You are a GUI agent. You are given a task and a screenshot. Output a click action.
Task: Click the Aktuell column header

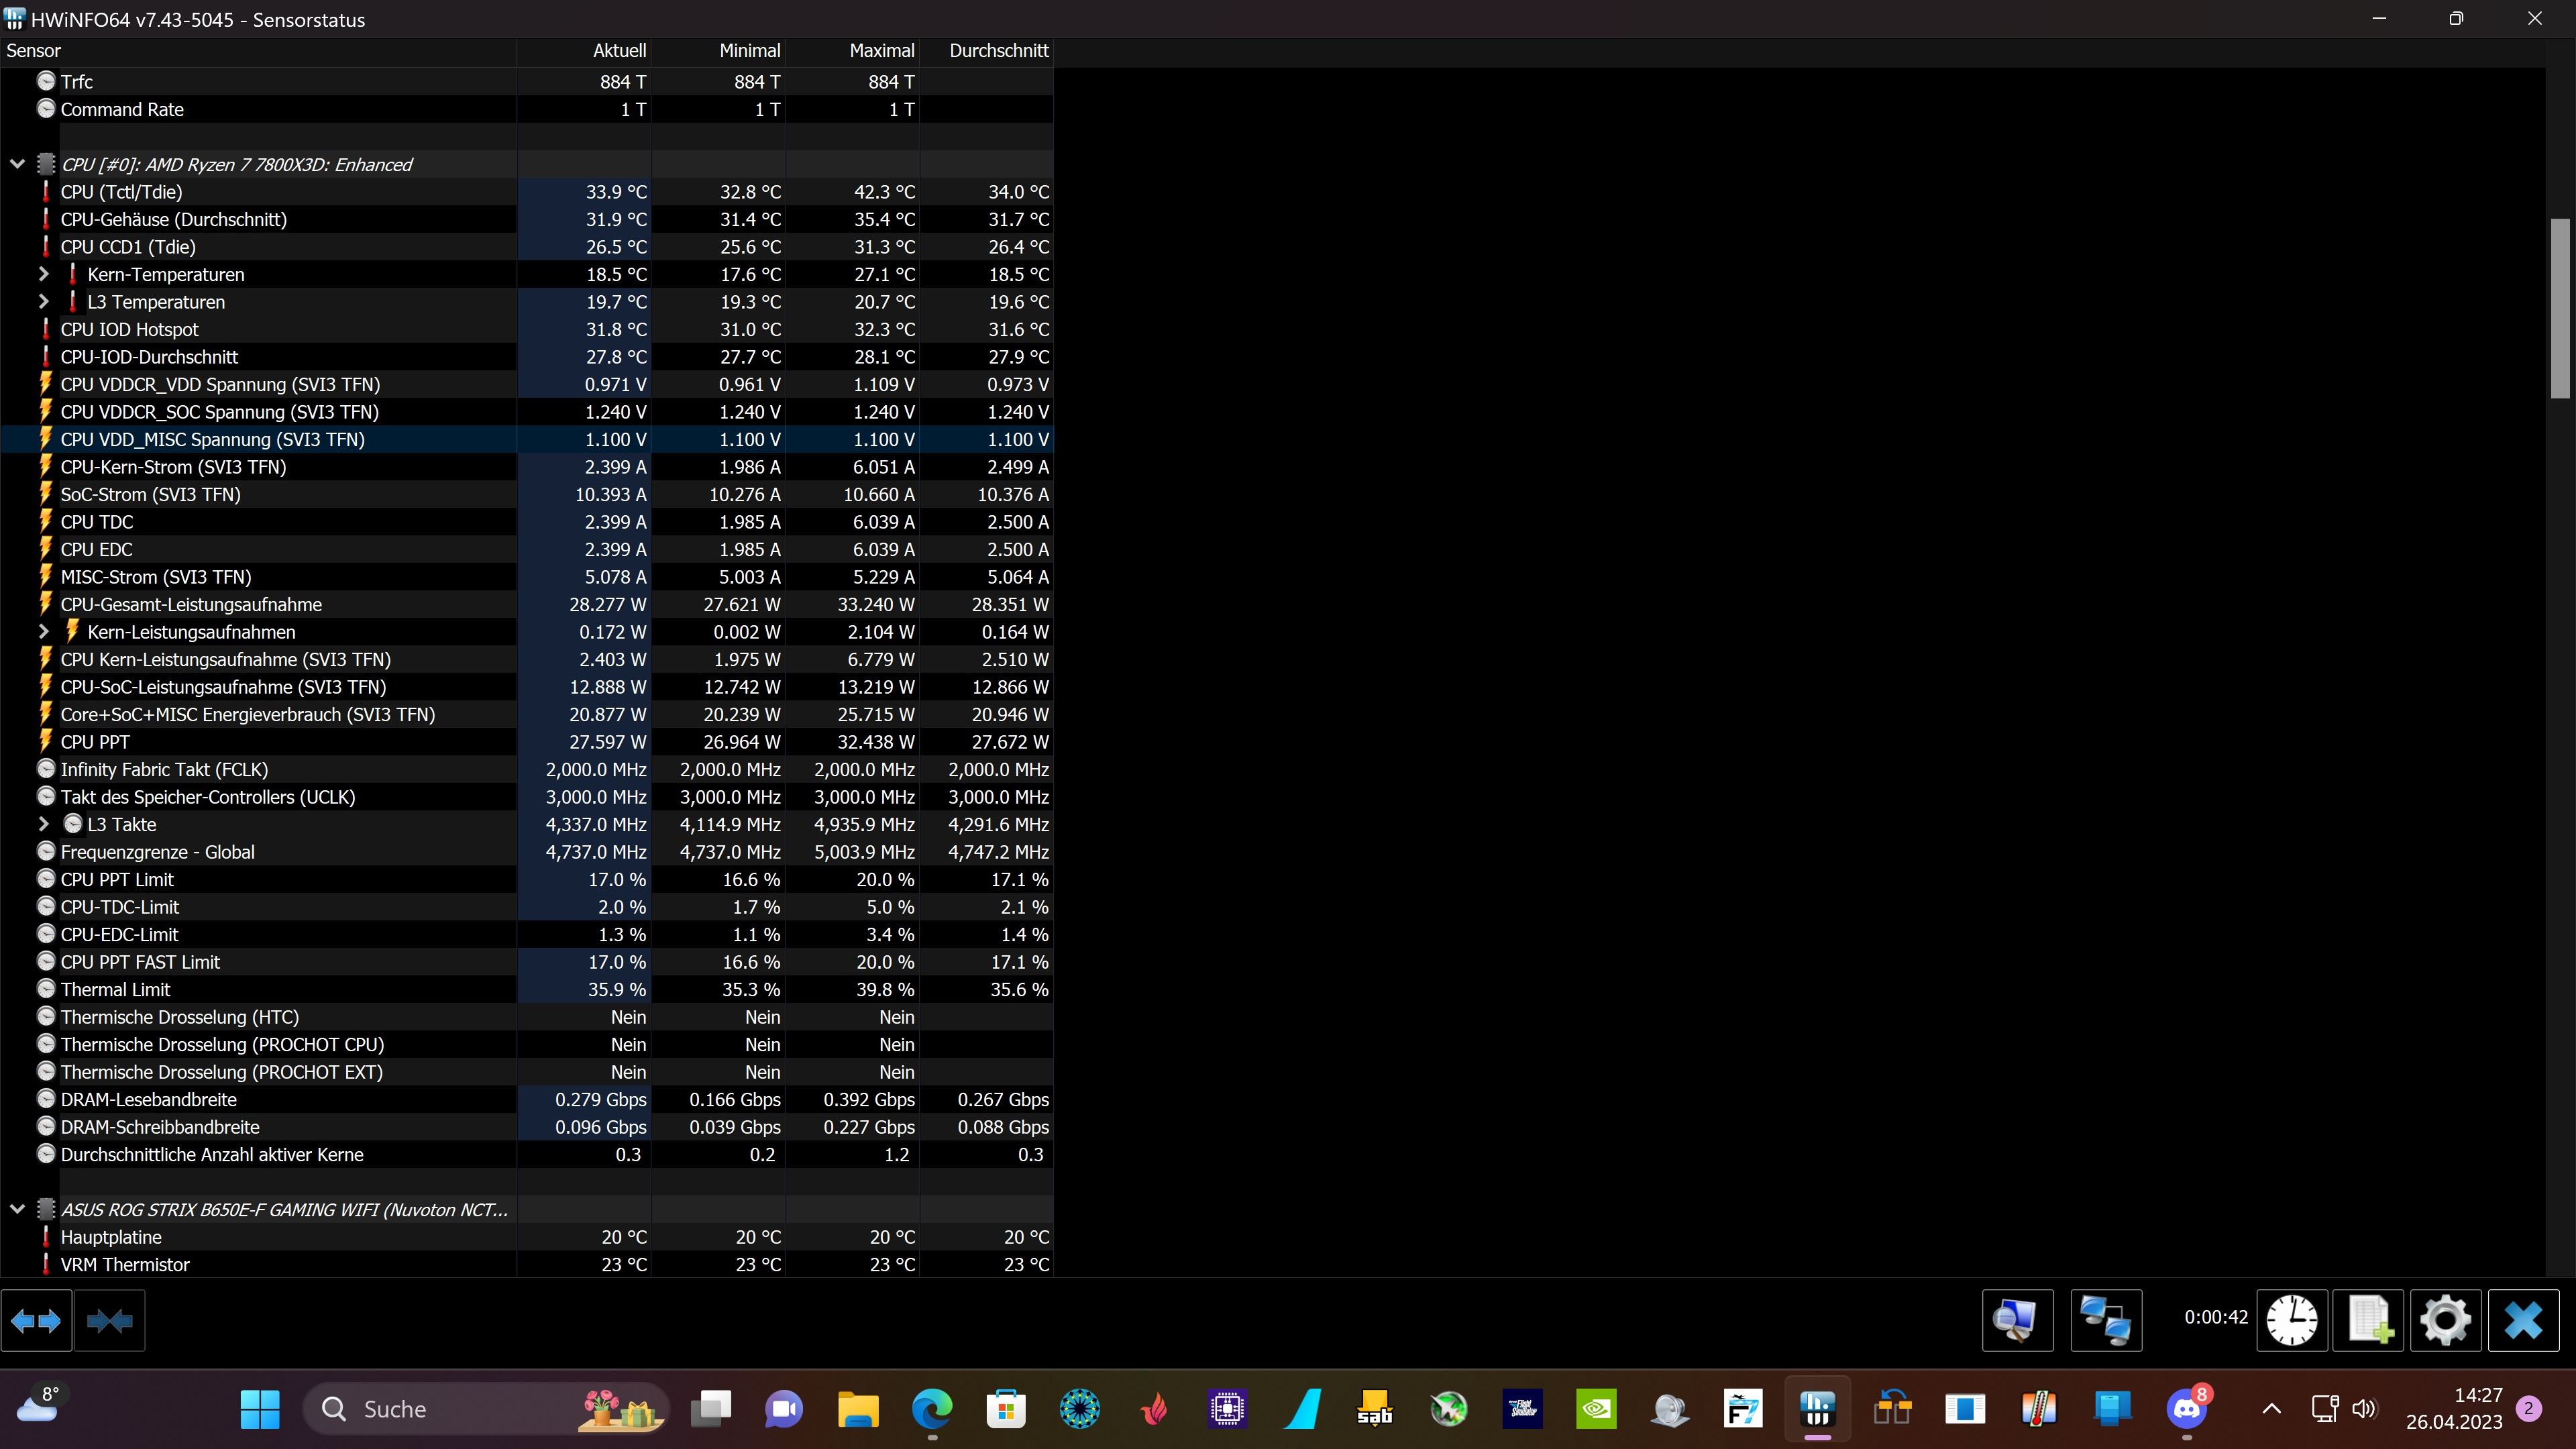(584, 51)
